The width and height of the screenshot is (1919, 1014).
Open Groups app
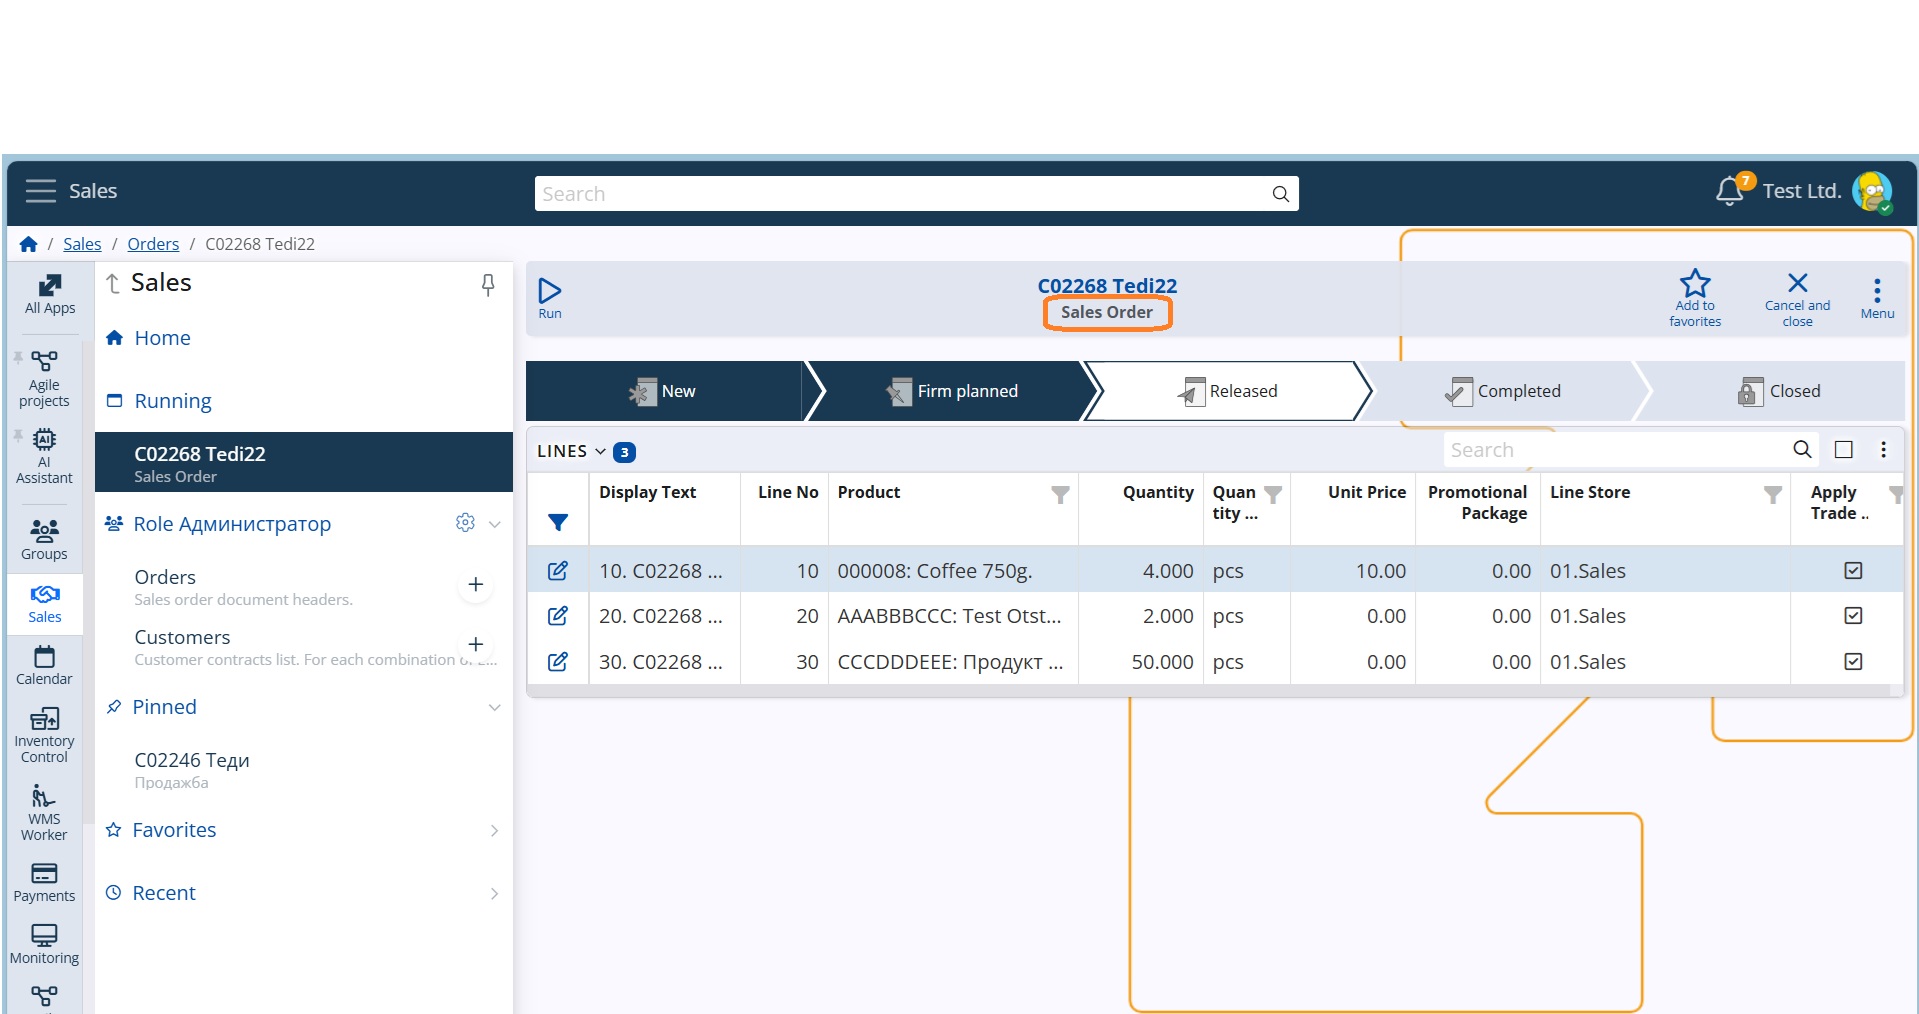(44, 540)
